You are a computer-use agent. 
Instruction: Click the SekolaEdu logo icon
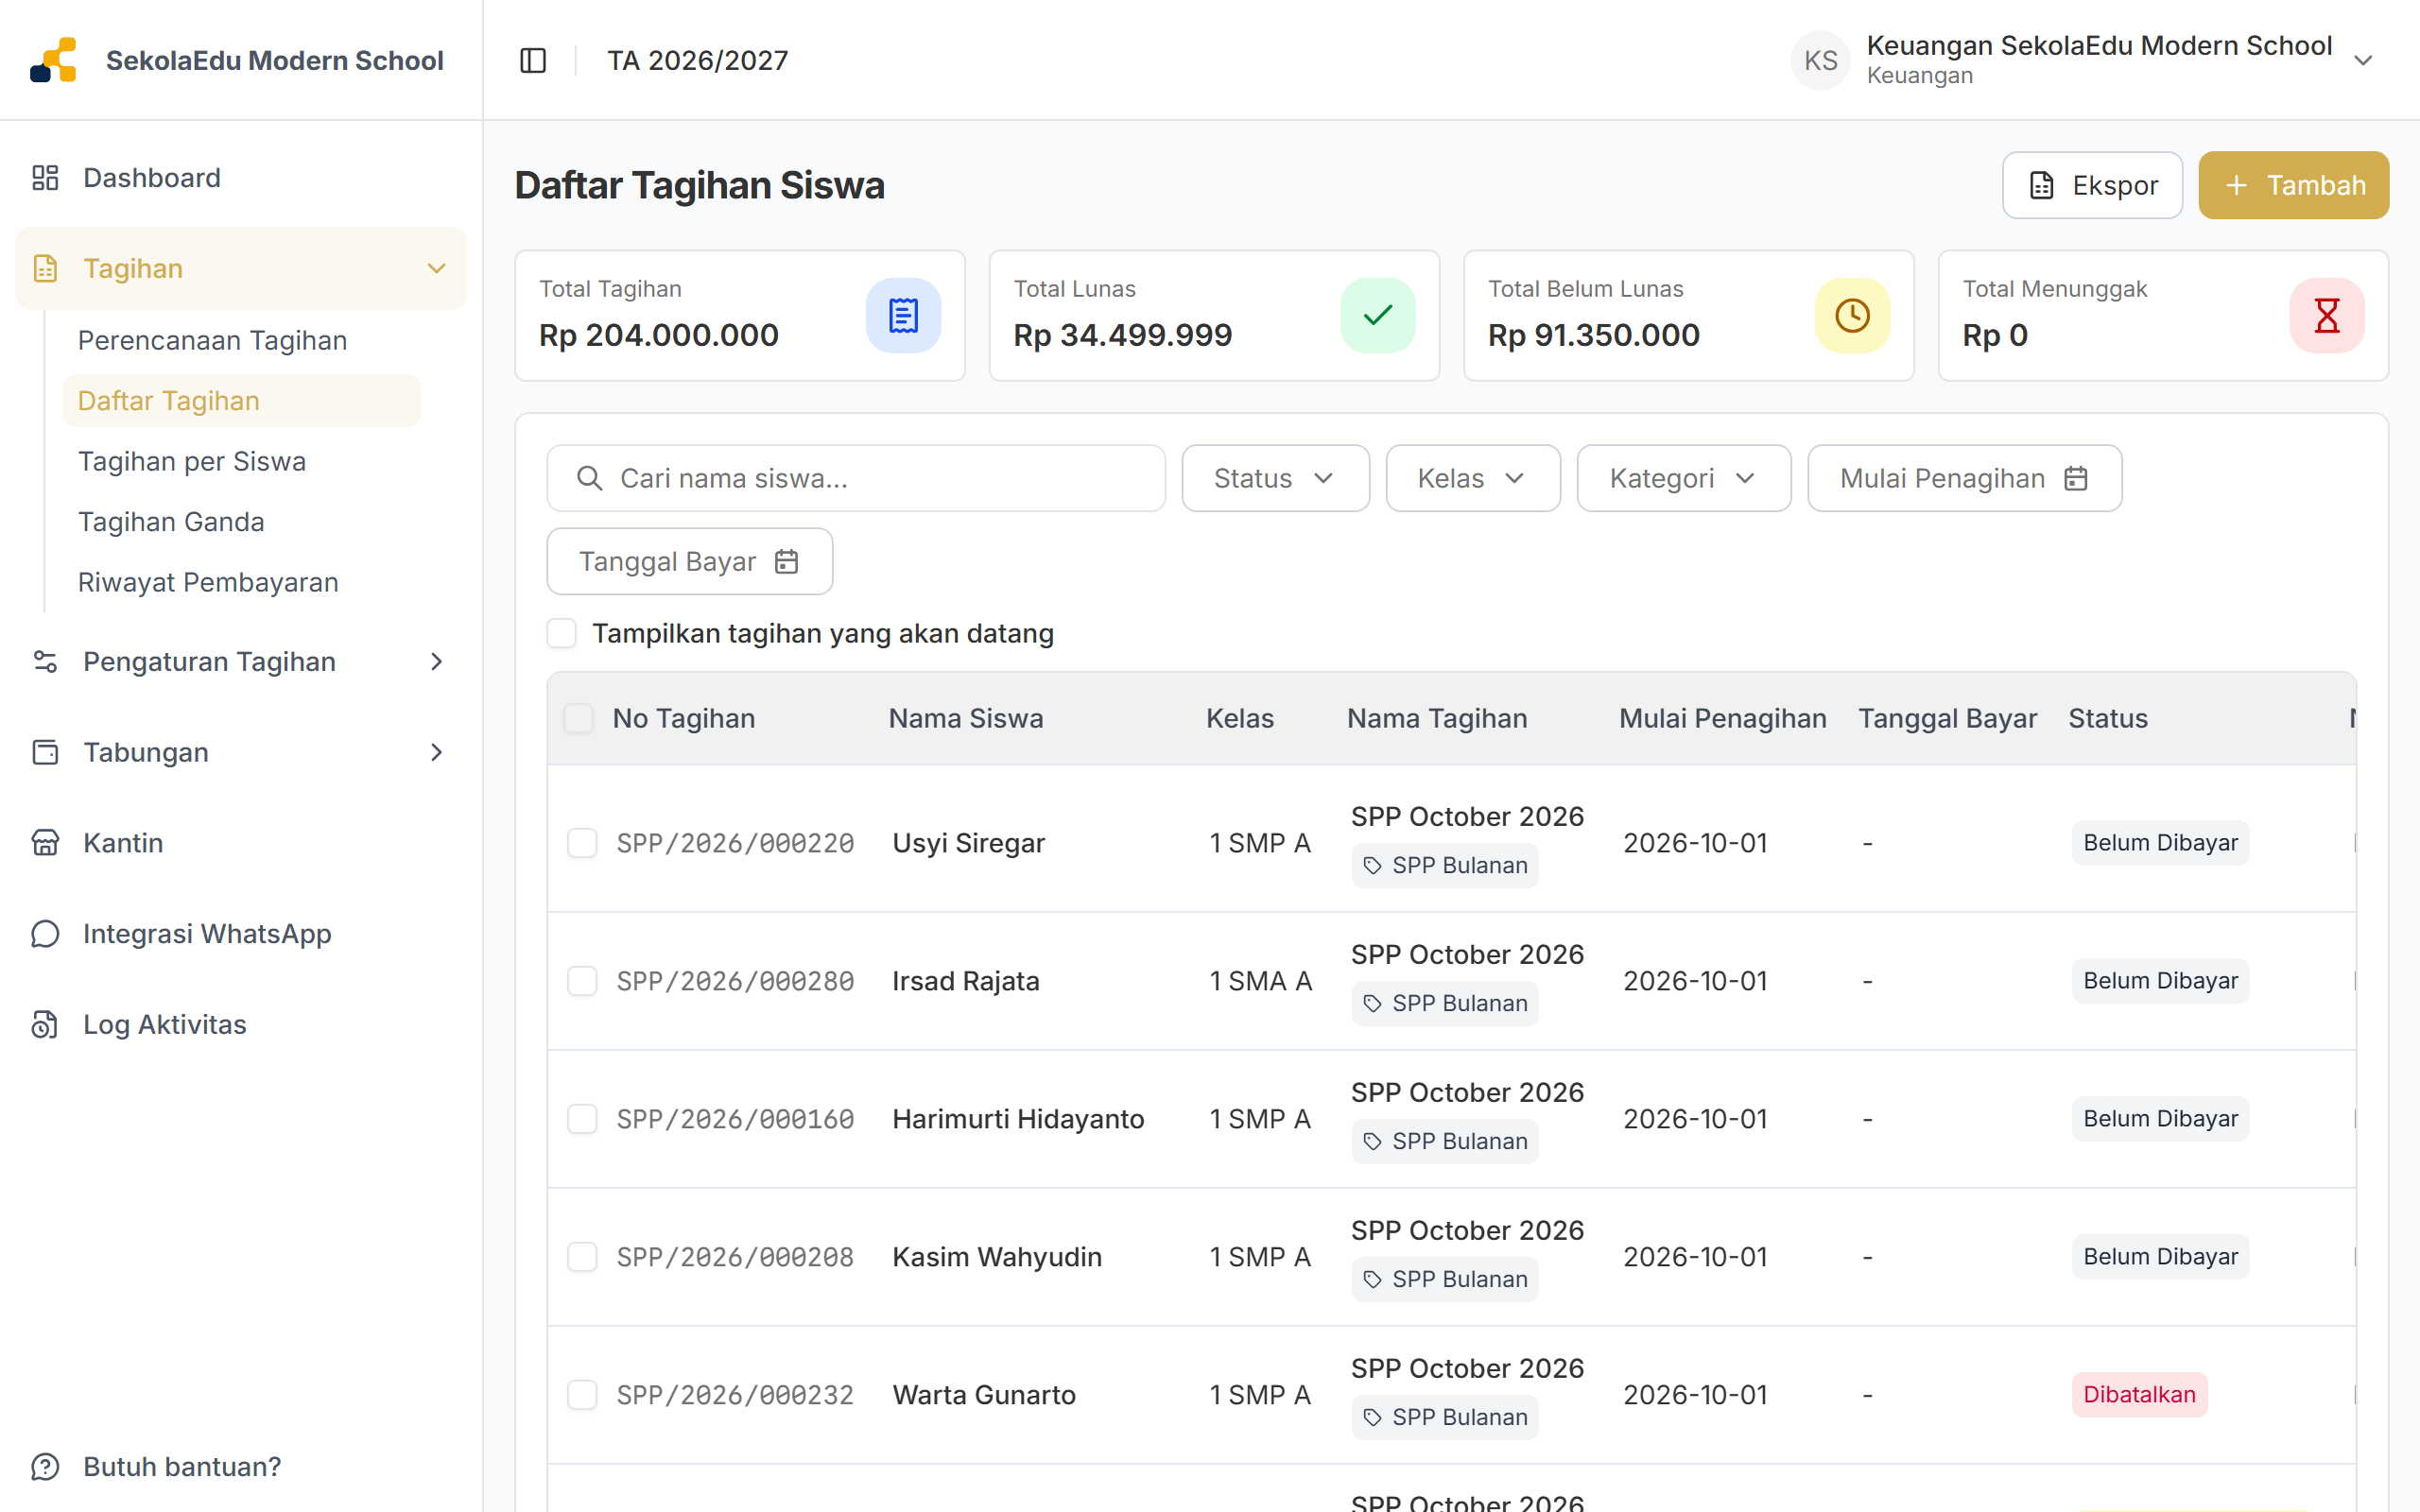click(x=53, y=60)
